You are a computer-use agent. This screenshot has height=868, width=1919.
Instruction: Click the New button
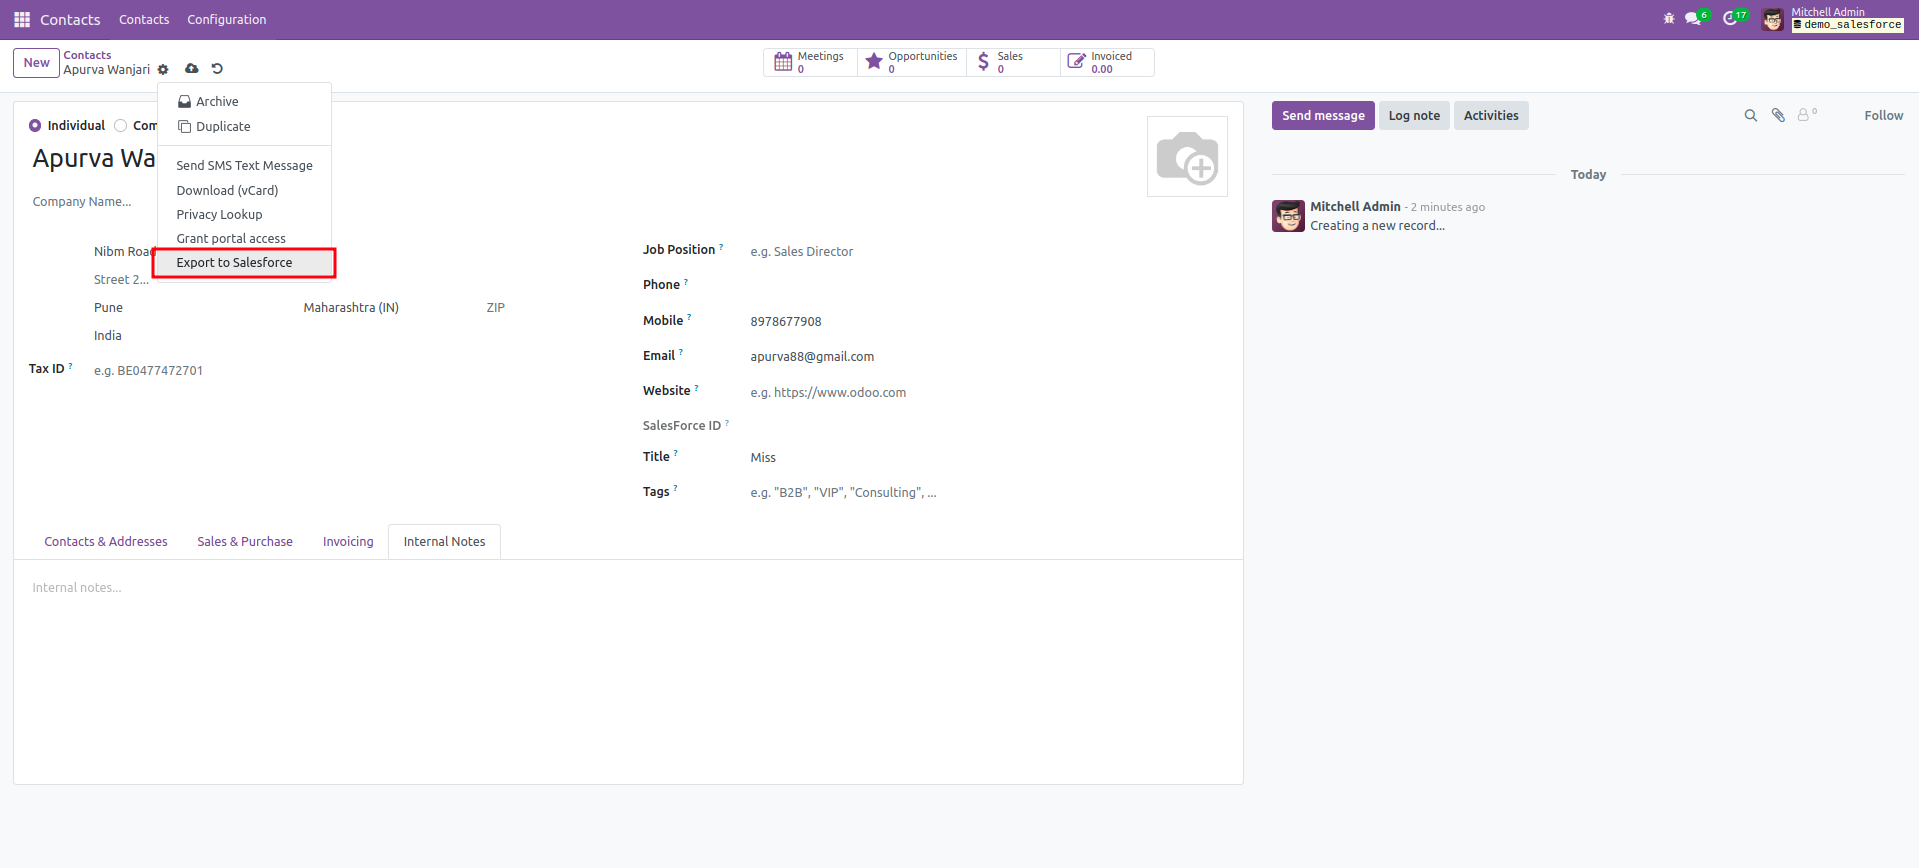(36, 63)
